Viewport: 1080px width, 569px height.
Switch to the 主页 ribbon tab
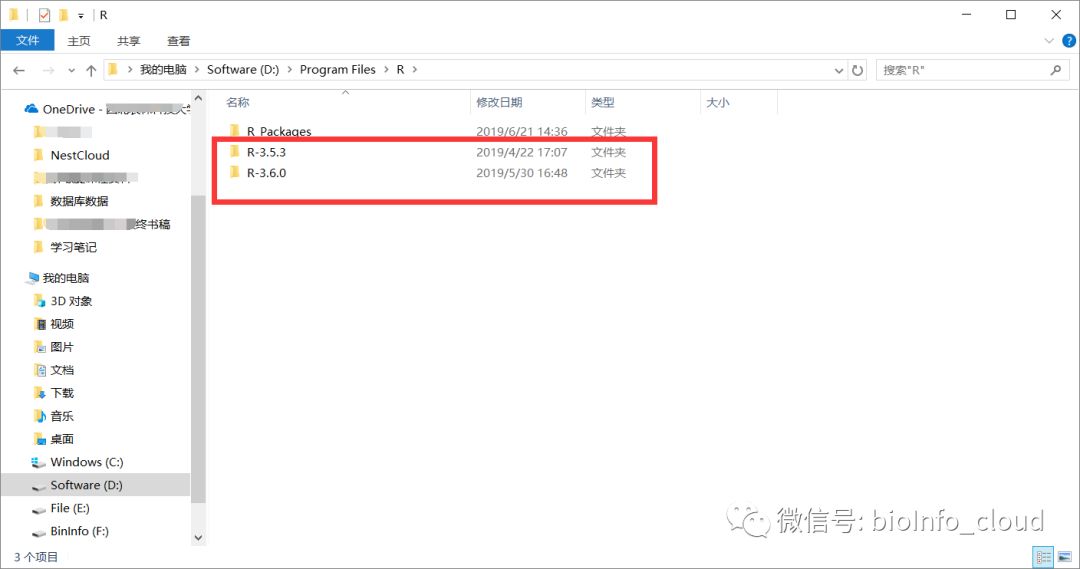point(79,41)
